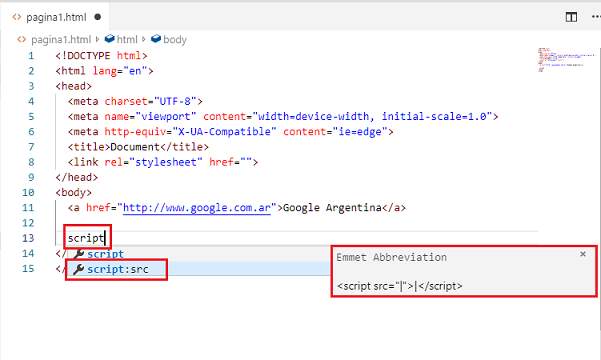Click the rel="stylesheet" attribute text

153,162
